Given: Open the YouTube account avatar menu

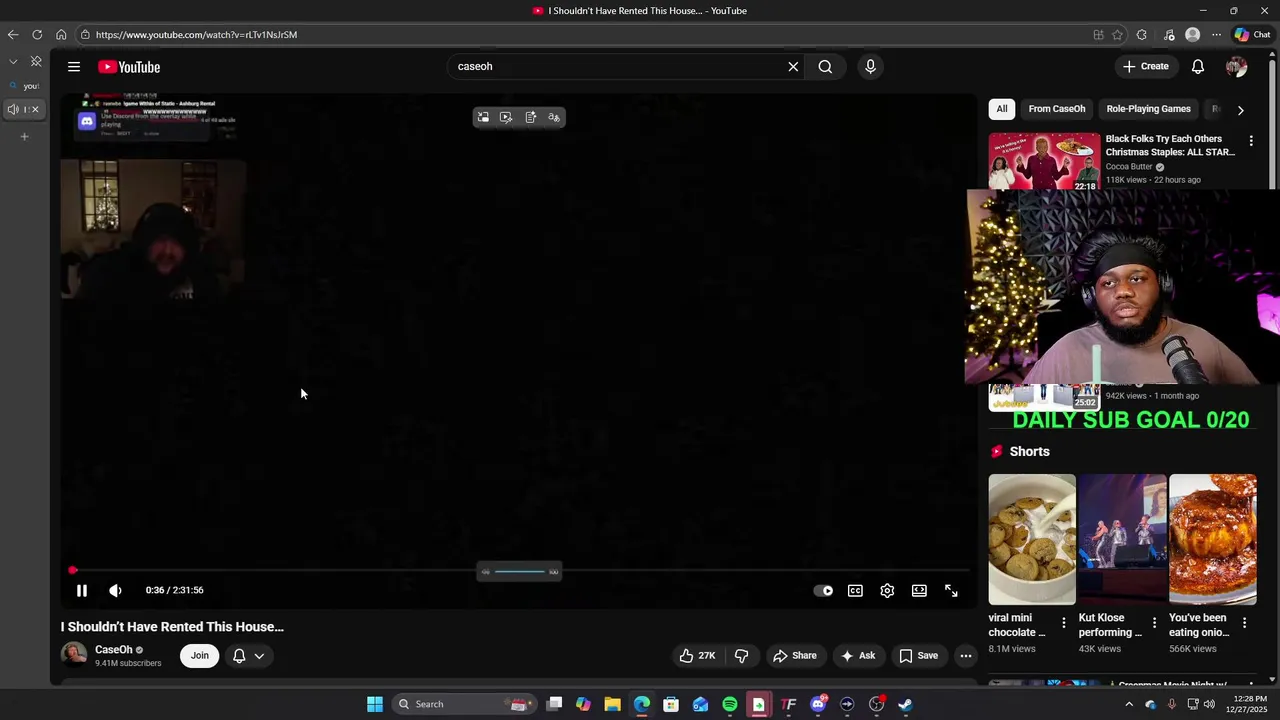Looking at the screenshot, I should pos(1236,67).
